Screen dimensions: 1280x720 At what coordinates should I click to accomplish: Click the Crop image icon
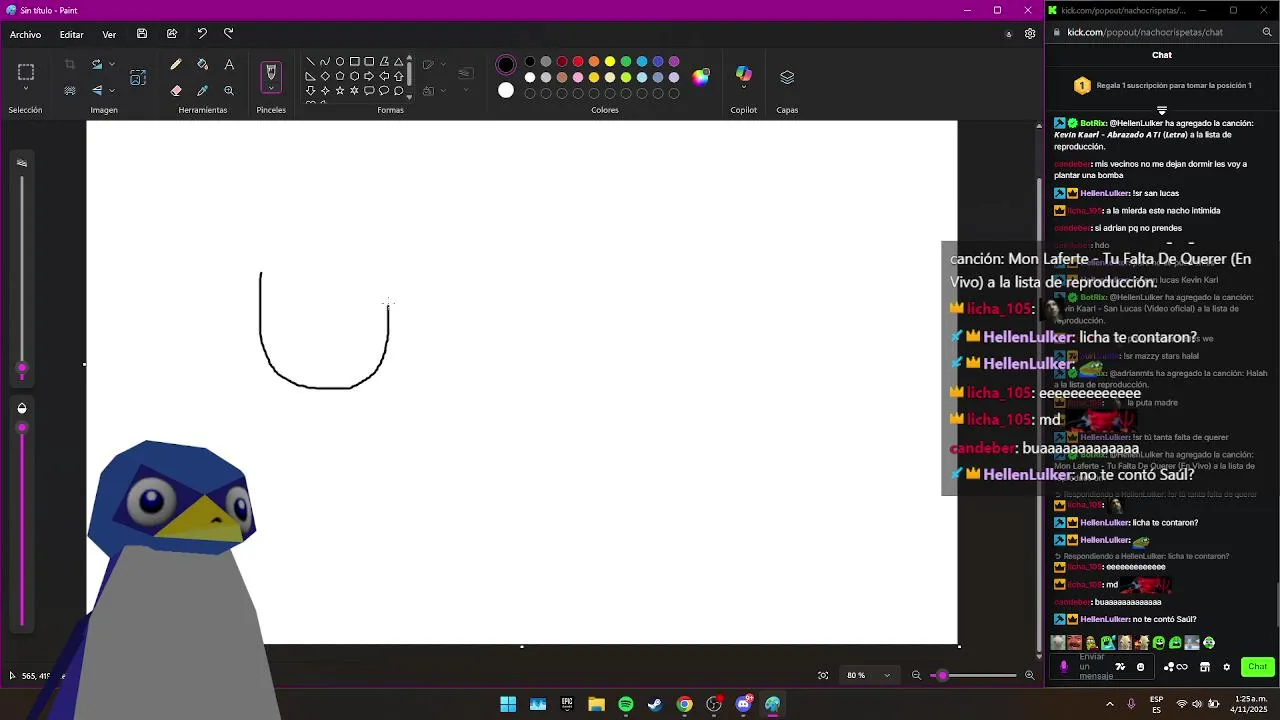[70, 65]
